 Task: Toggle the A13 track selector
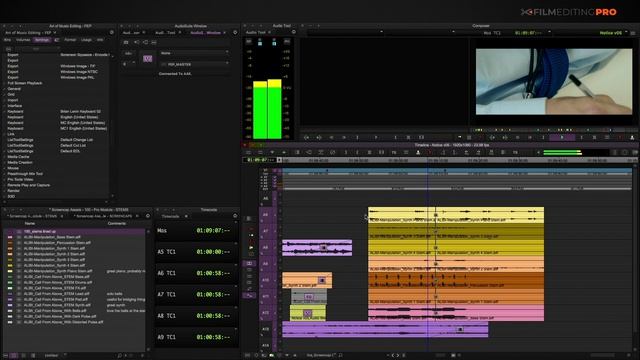coord(265,329)
